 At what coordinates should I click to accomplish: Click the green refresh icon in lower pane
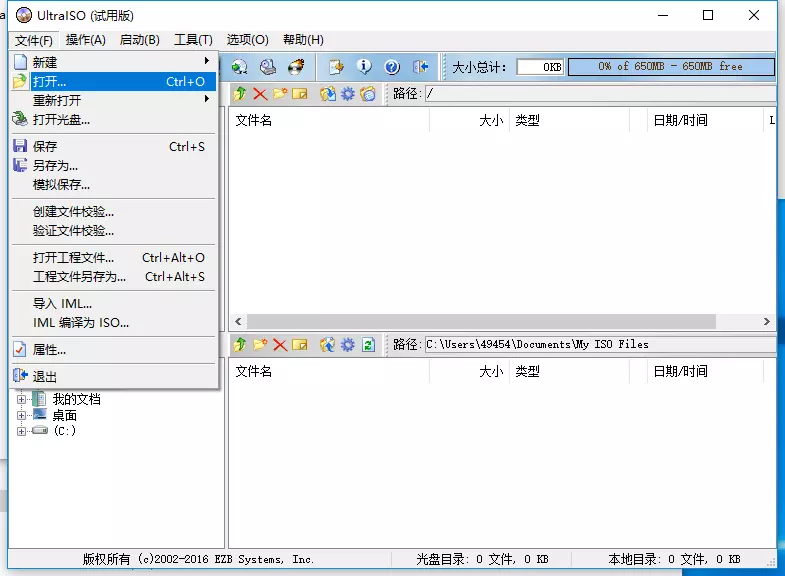pos(368,344)
